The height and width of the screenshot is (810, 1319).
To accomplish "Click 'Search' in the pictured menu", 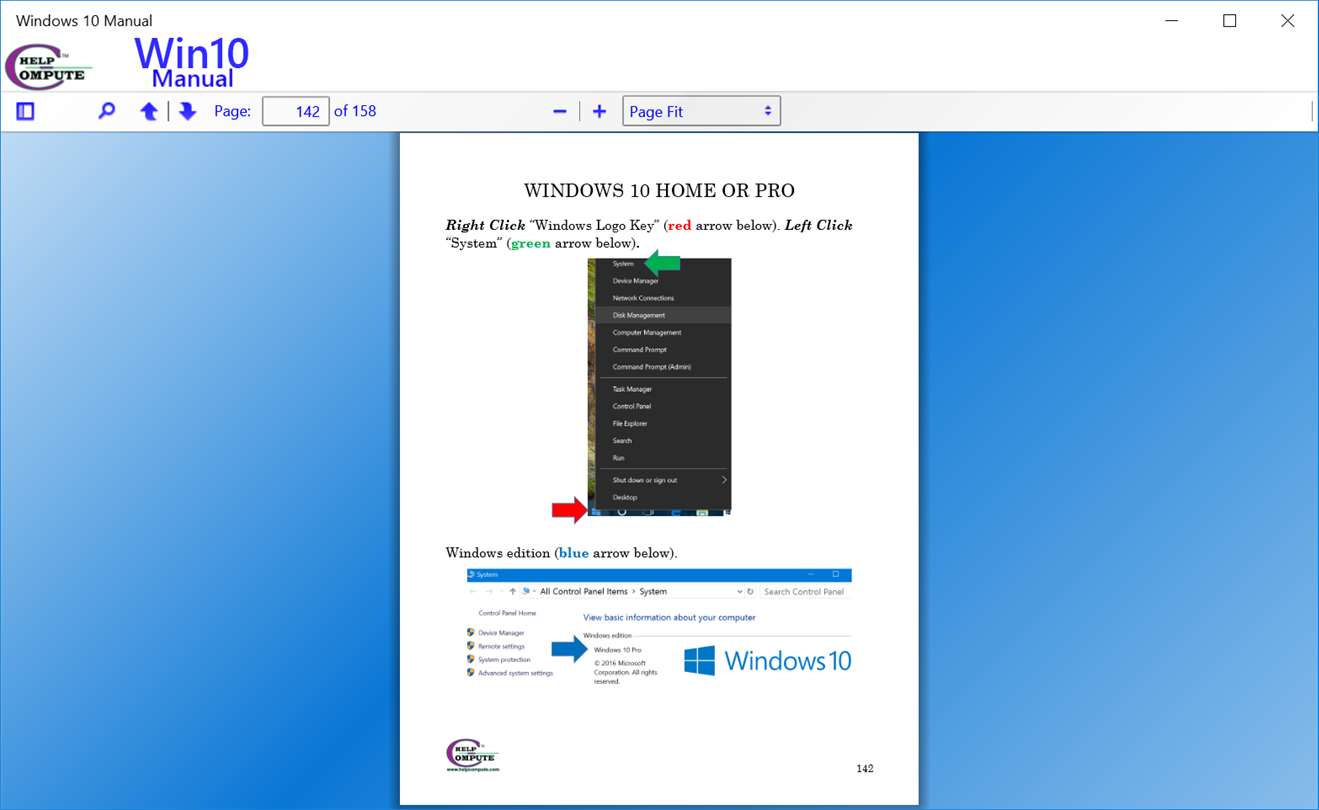I will [622, 441].
